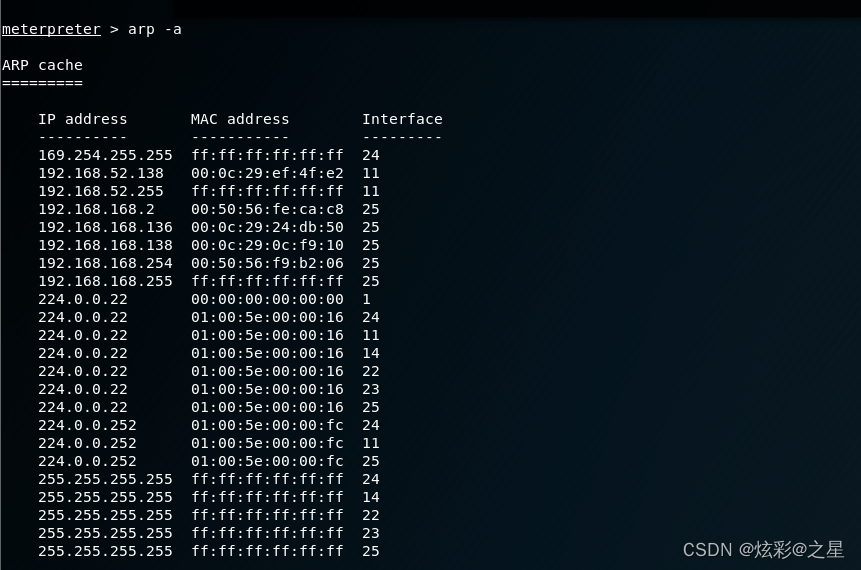The width and height of the screenshot is (861, 570).
Task: Click the ARP cache heading
Action: click(42, 65)
